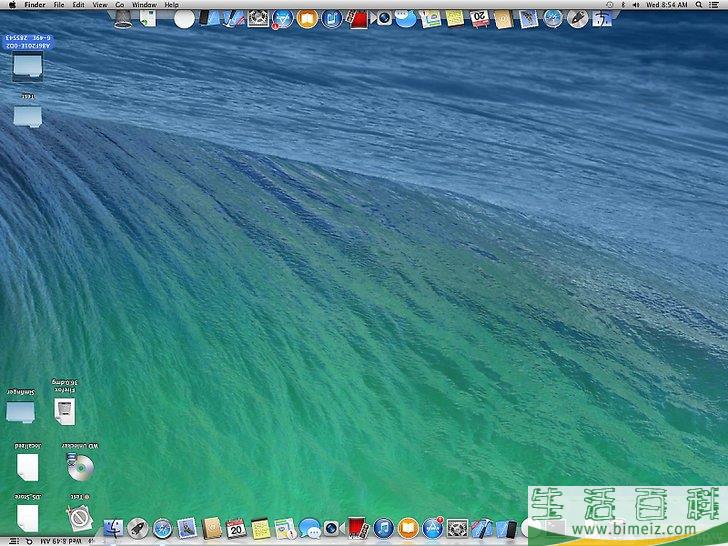
Task: Click the volume icon in the upright menu bar
Action: pyautogui.click(x=636, y=5)
